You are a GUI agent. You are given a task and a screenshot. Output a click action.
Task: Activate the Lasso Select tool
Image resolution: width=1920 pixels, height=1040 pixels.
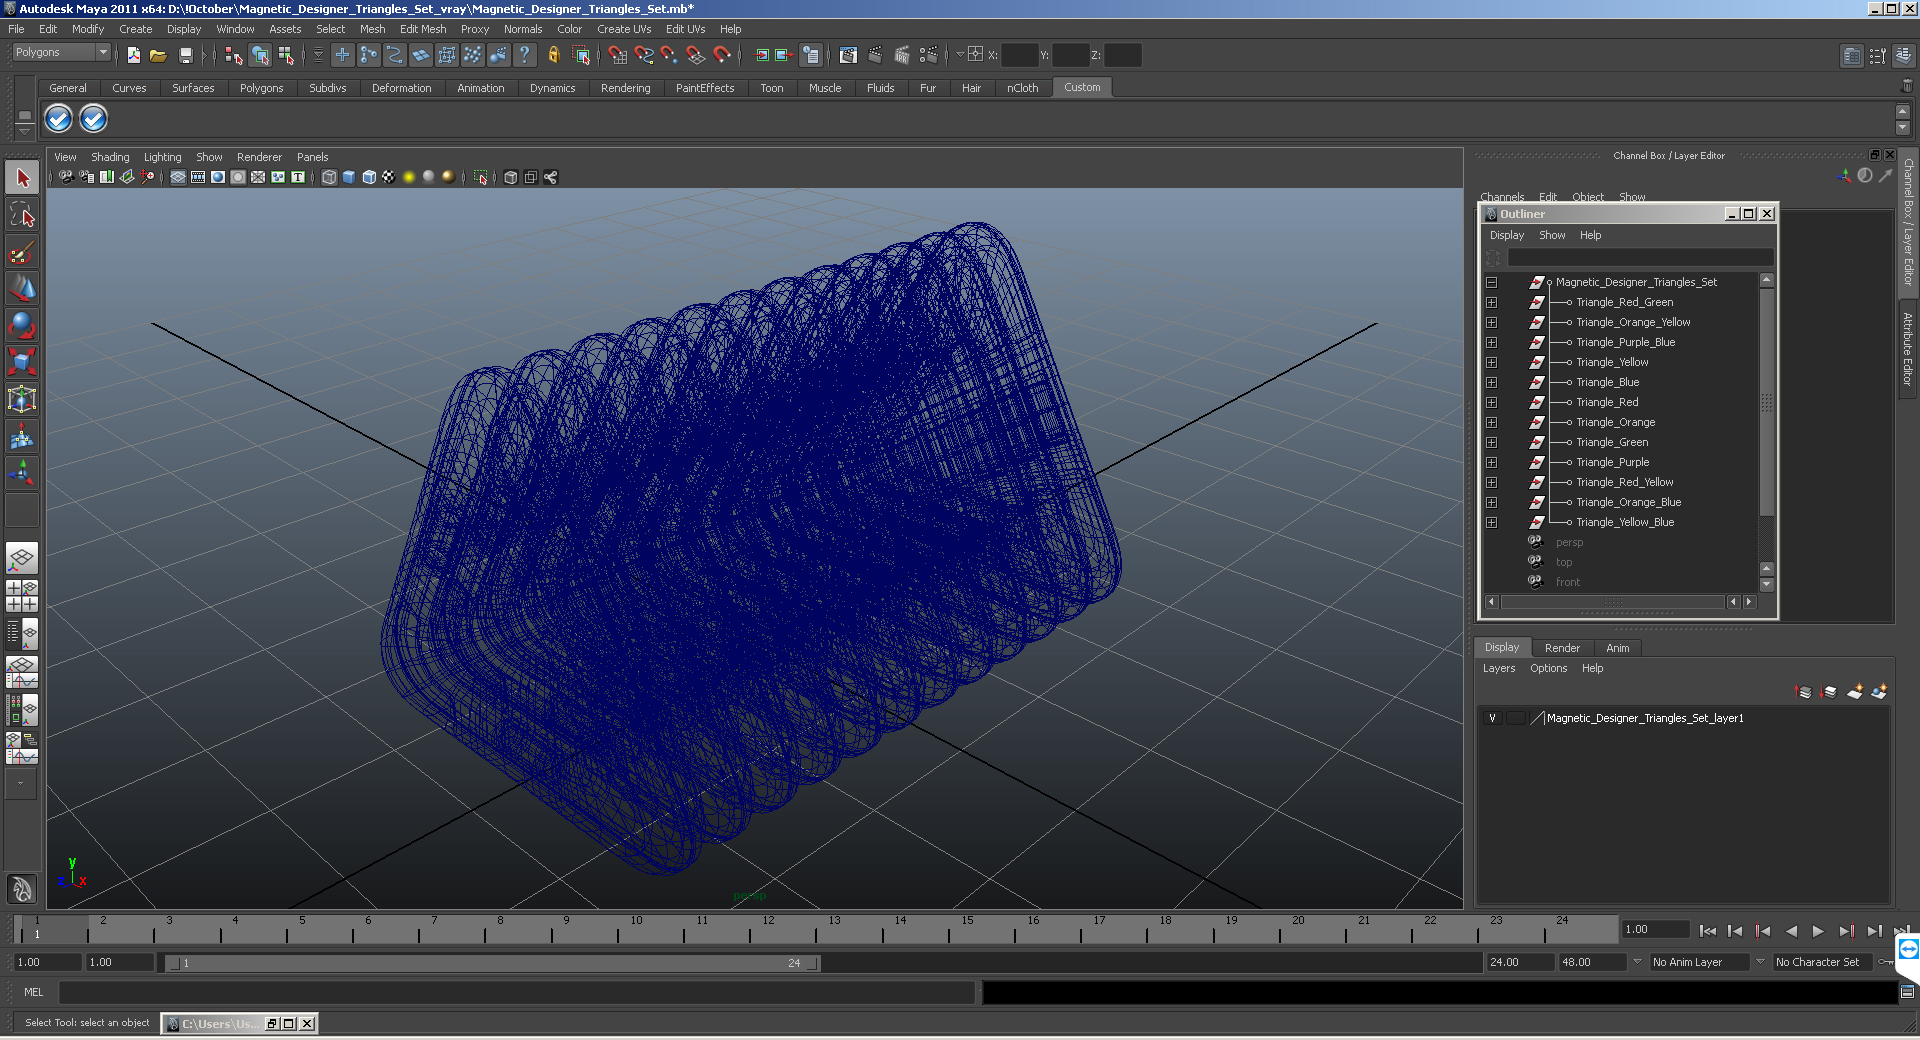click(x=22, y=214)
